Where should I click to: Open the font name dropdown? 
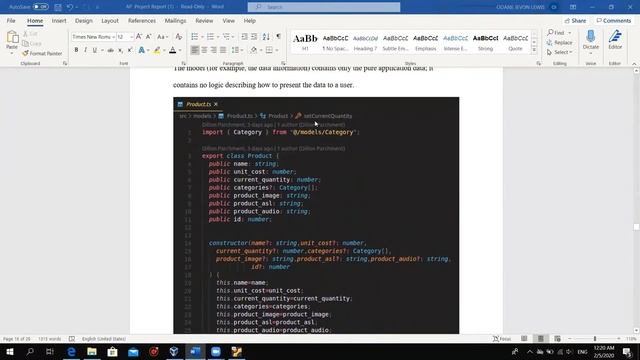click(113, 37)
